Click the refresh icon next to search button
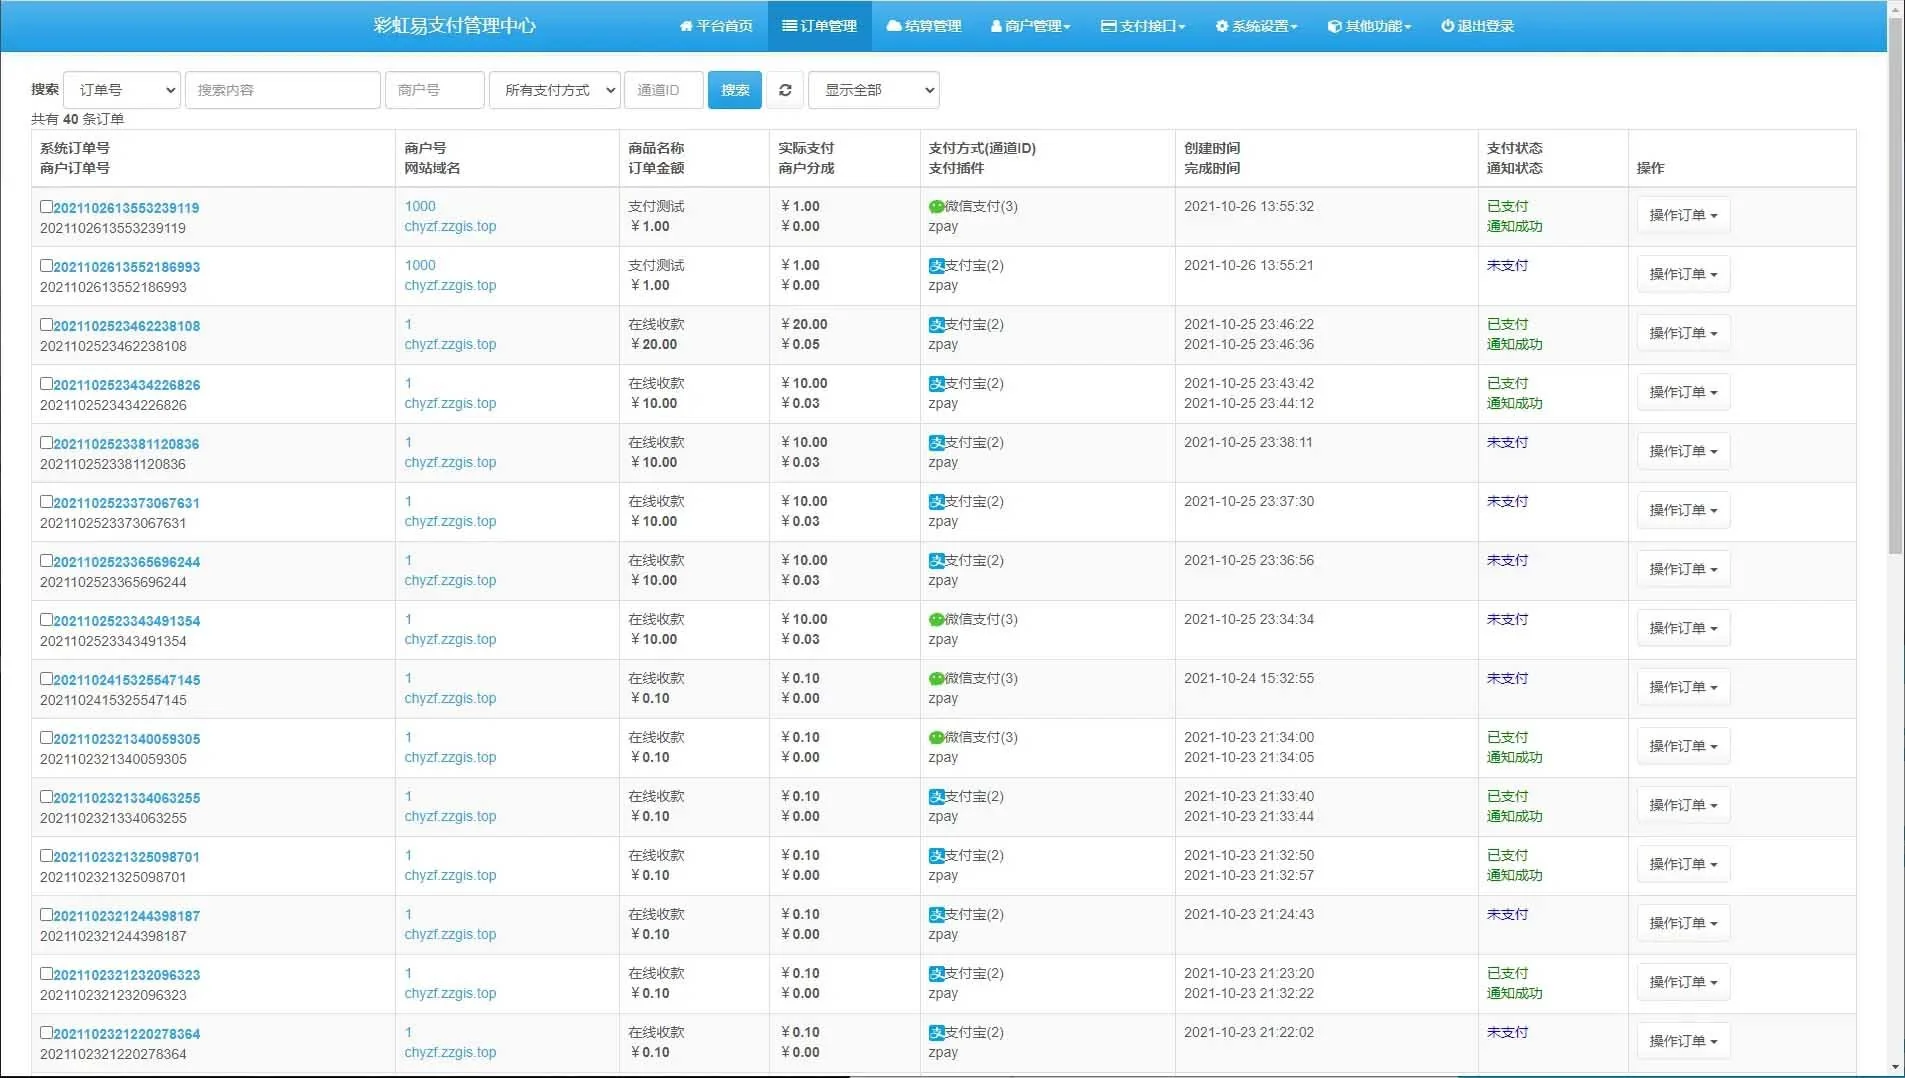Screen dimensions: 1905x1078 click(x=785, y=90)
